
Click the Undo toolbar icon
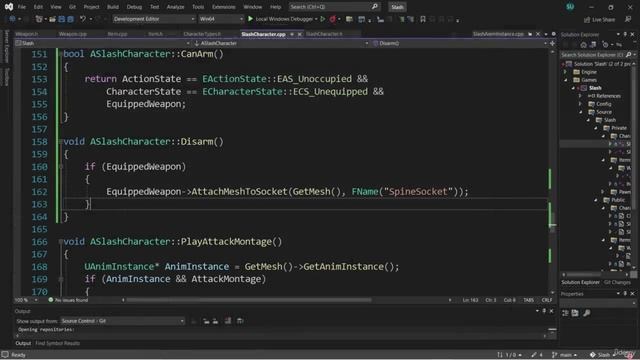83,19
